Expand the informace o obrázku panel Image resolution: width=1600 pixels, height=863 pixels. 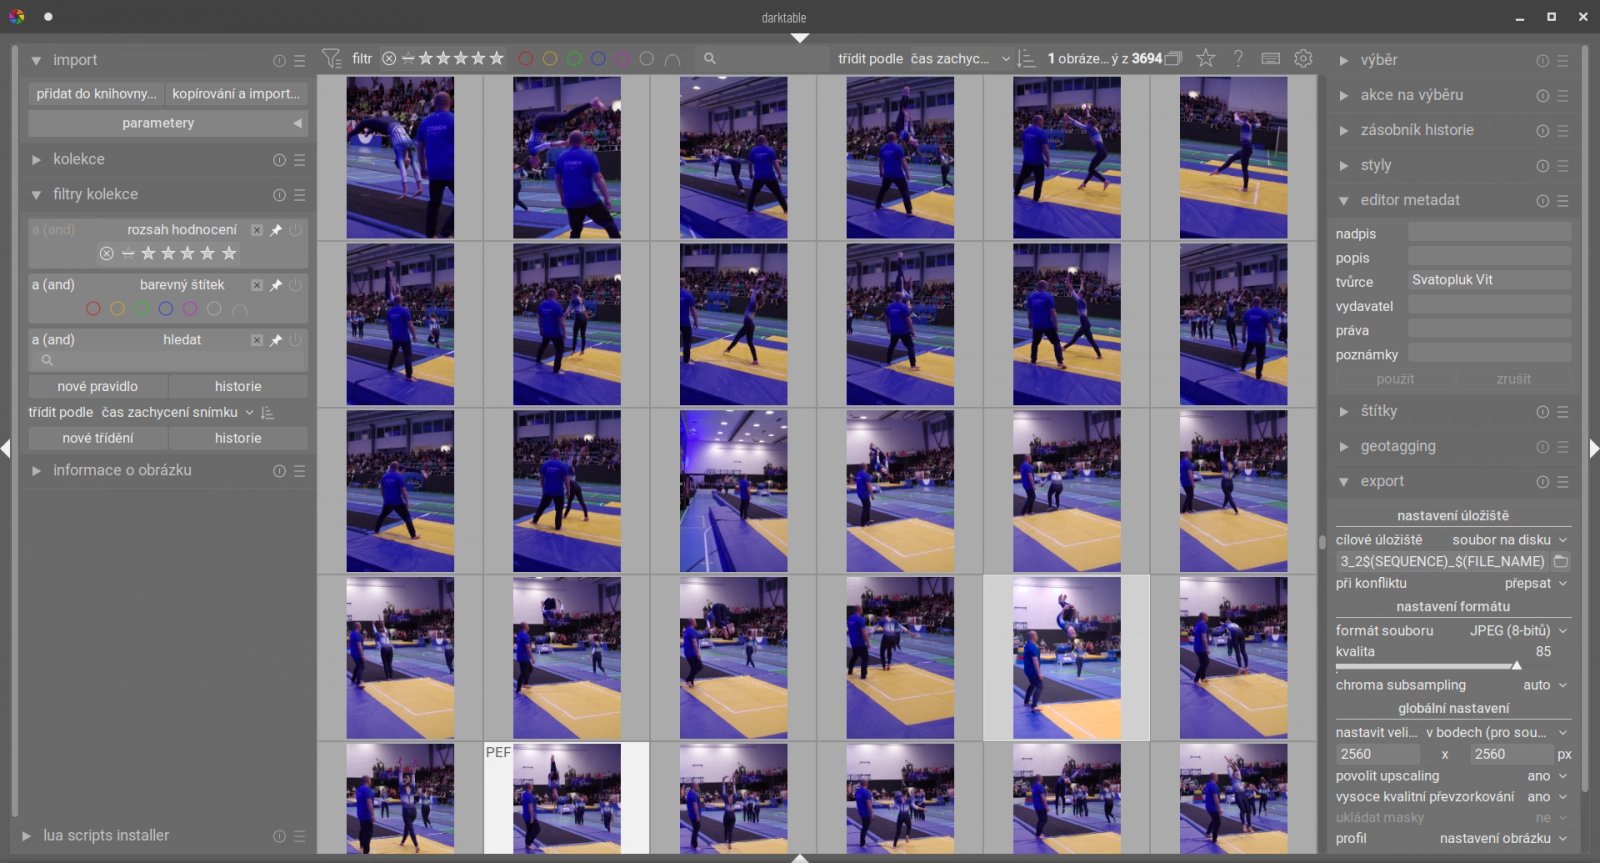(x=36, y=471)
